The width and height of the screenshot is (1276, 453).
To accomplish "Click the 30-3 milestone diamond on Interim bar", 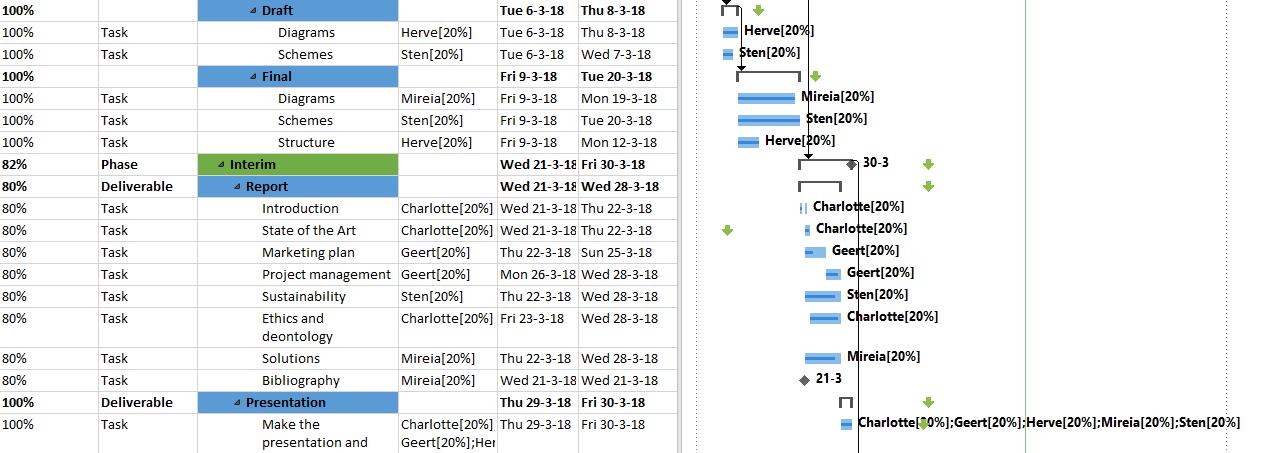I will (851, 164).
